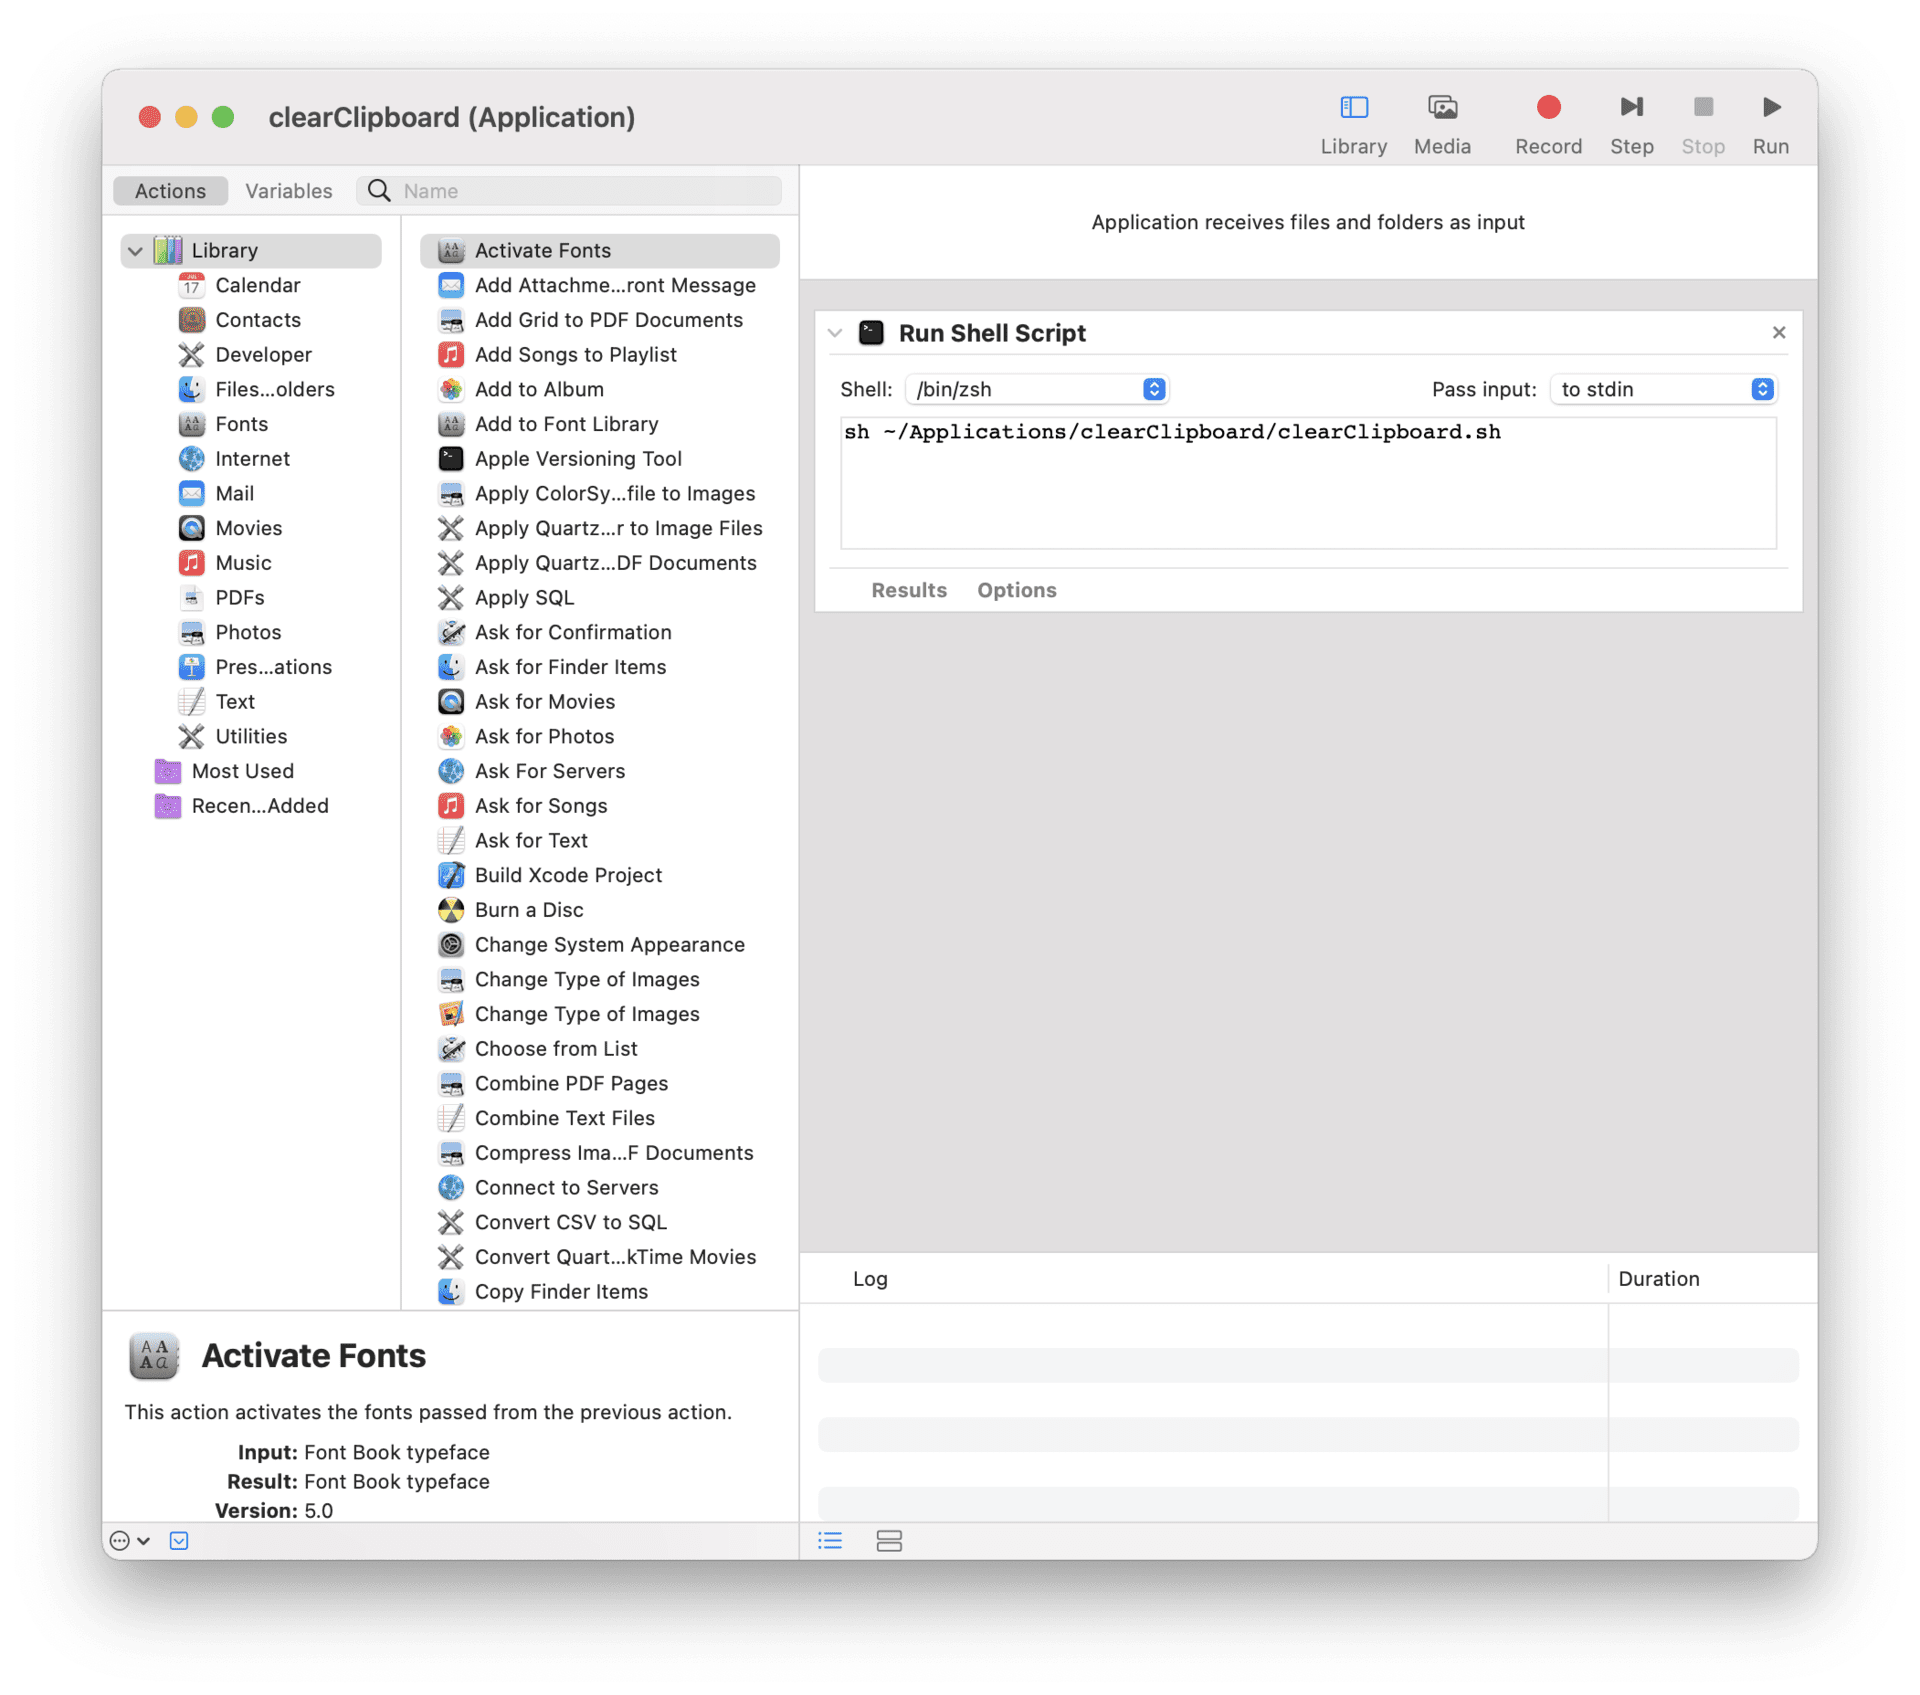
Task: Remove the Run Shell Script action
Action: click(x=1779, y=332)
